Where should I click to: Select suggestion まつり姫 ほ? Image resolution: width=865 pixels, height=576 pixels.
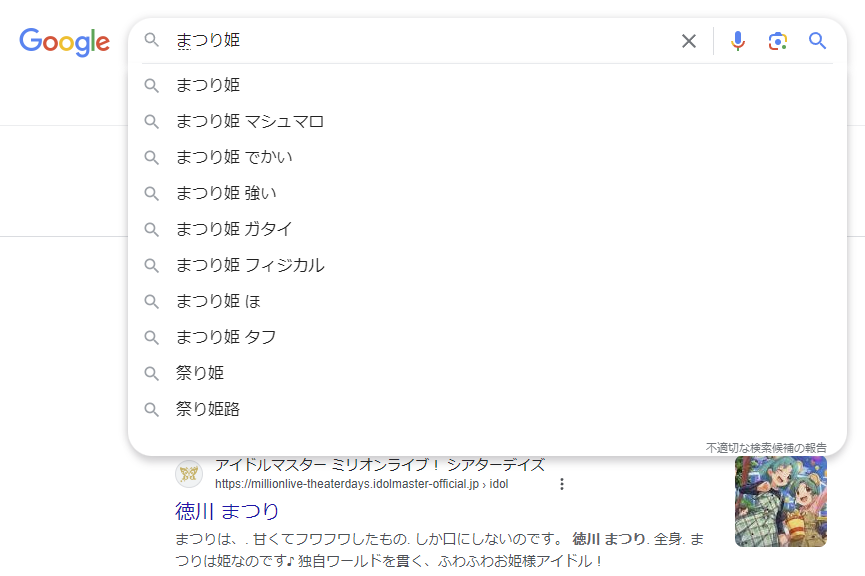pos(487,301)
